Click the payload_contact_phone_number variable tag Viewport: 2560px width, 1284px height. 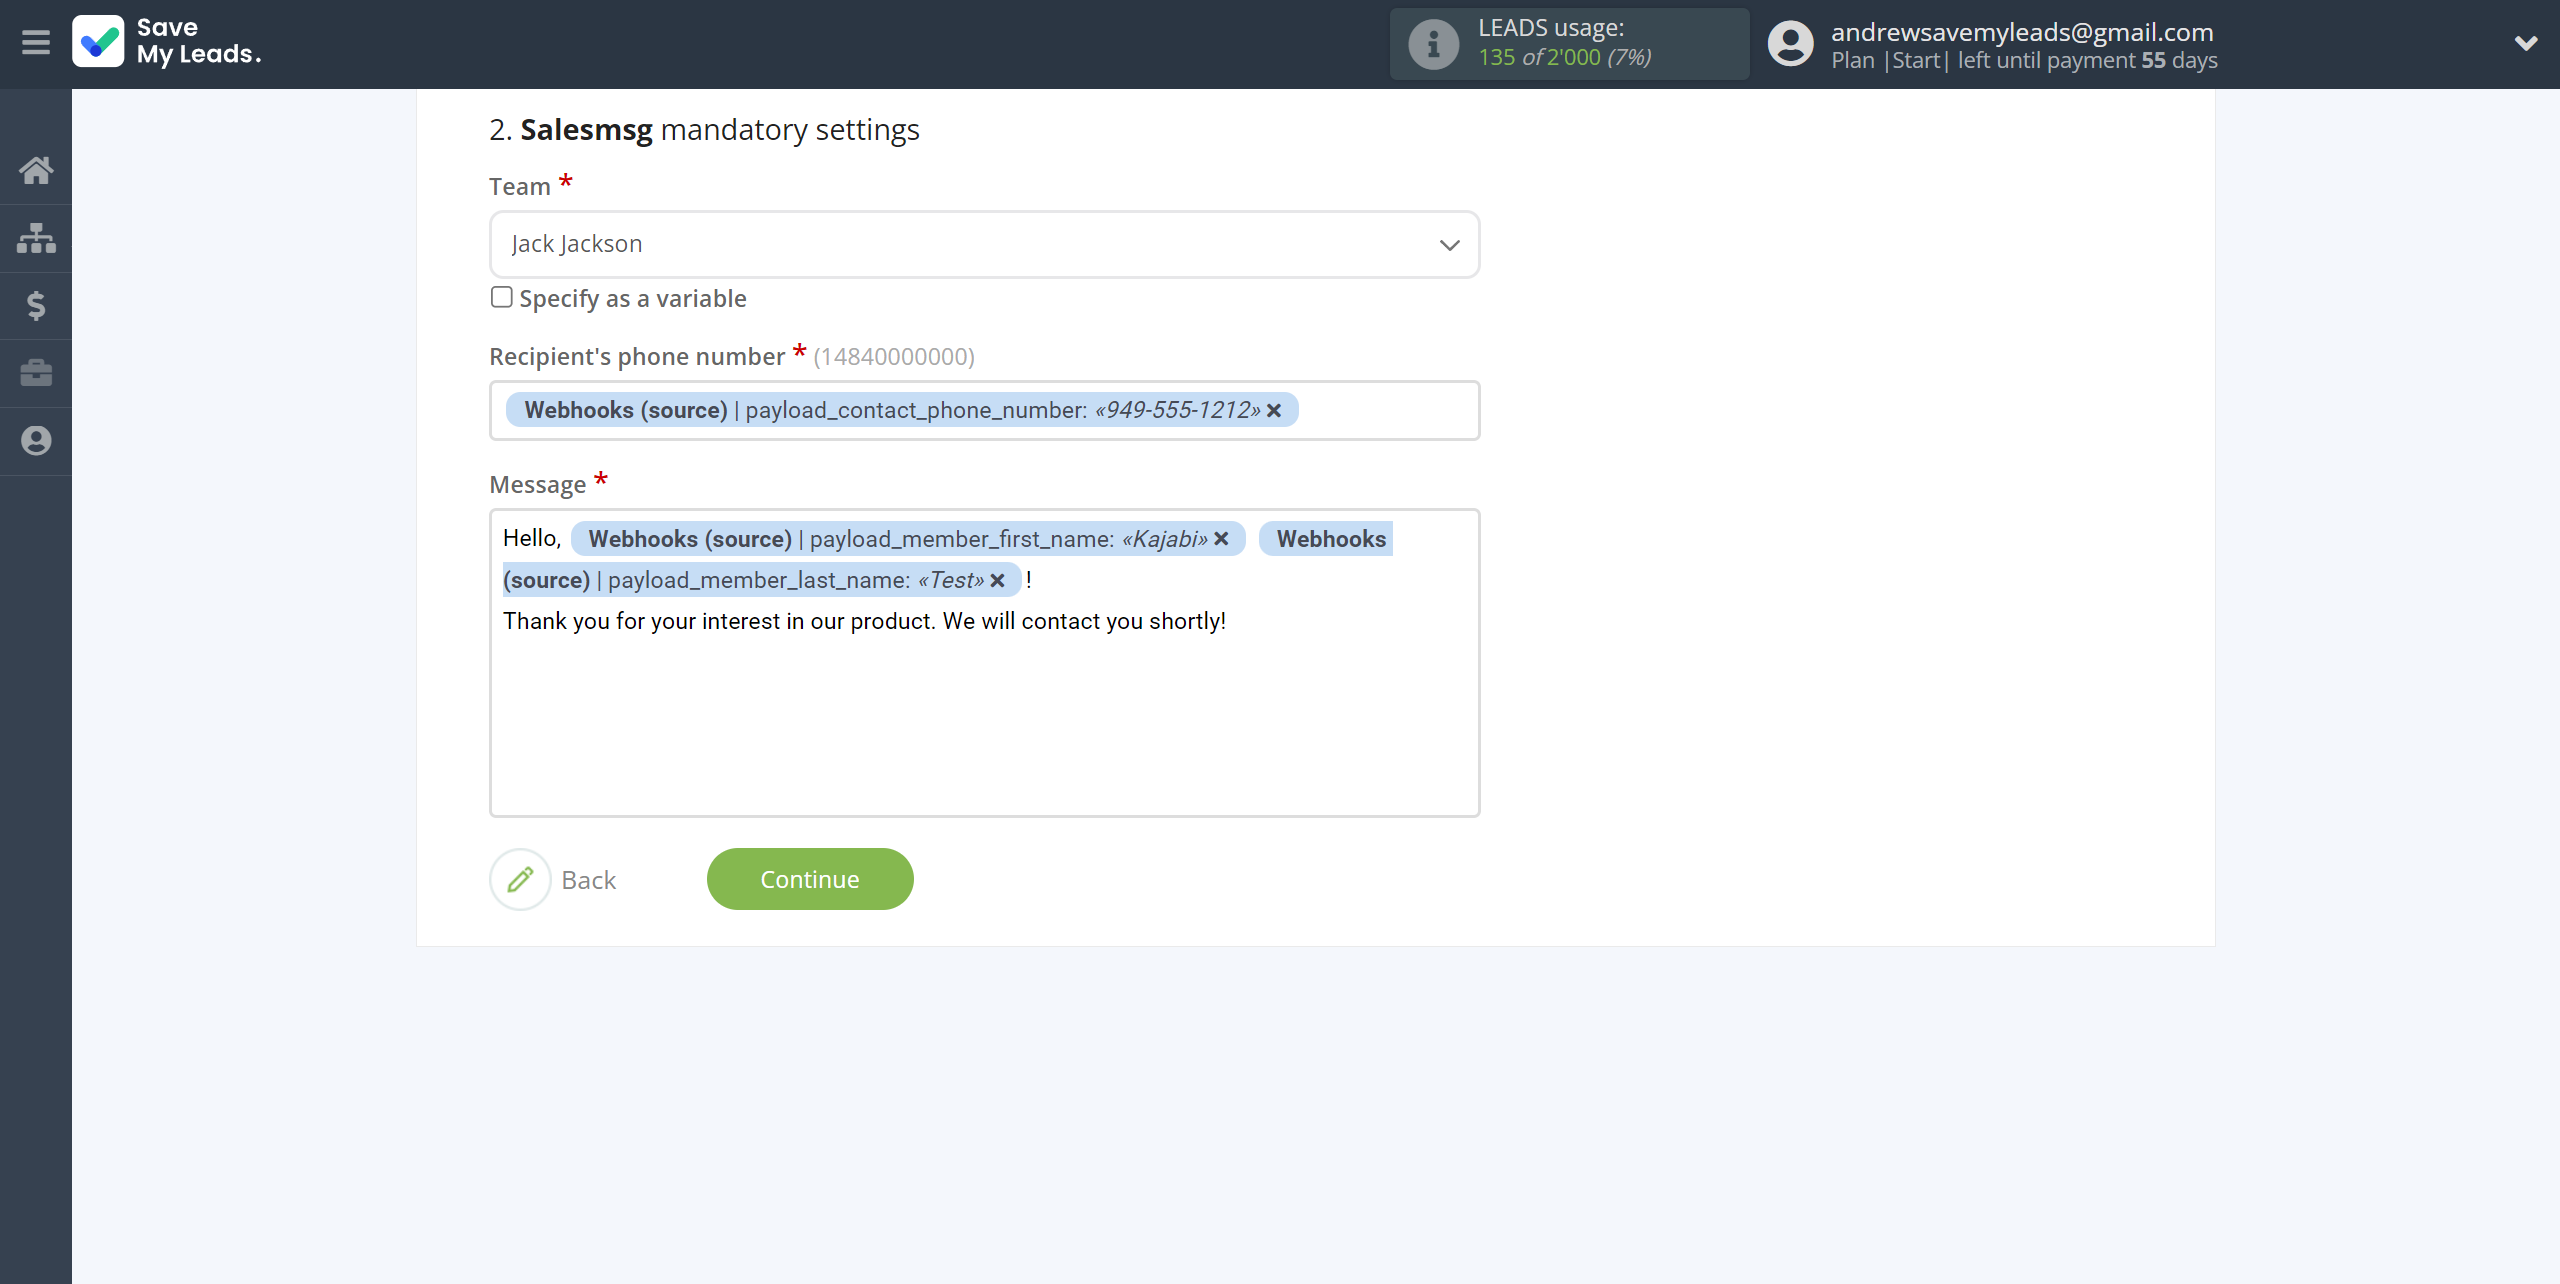(x=901, y=410)
